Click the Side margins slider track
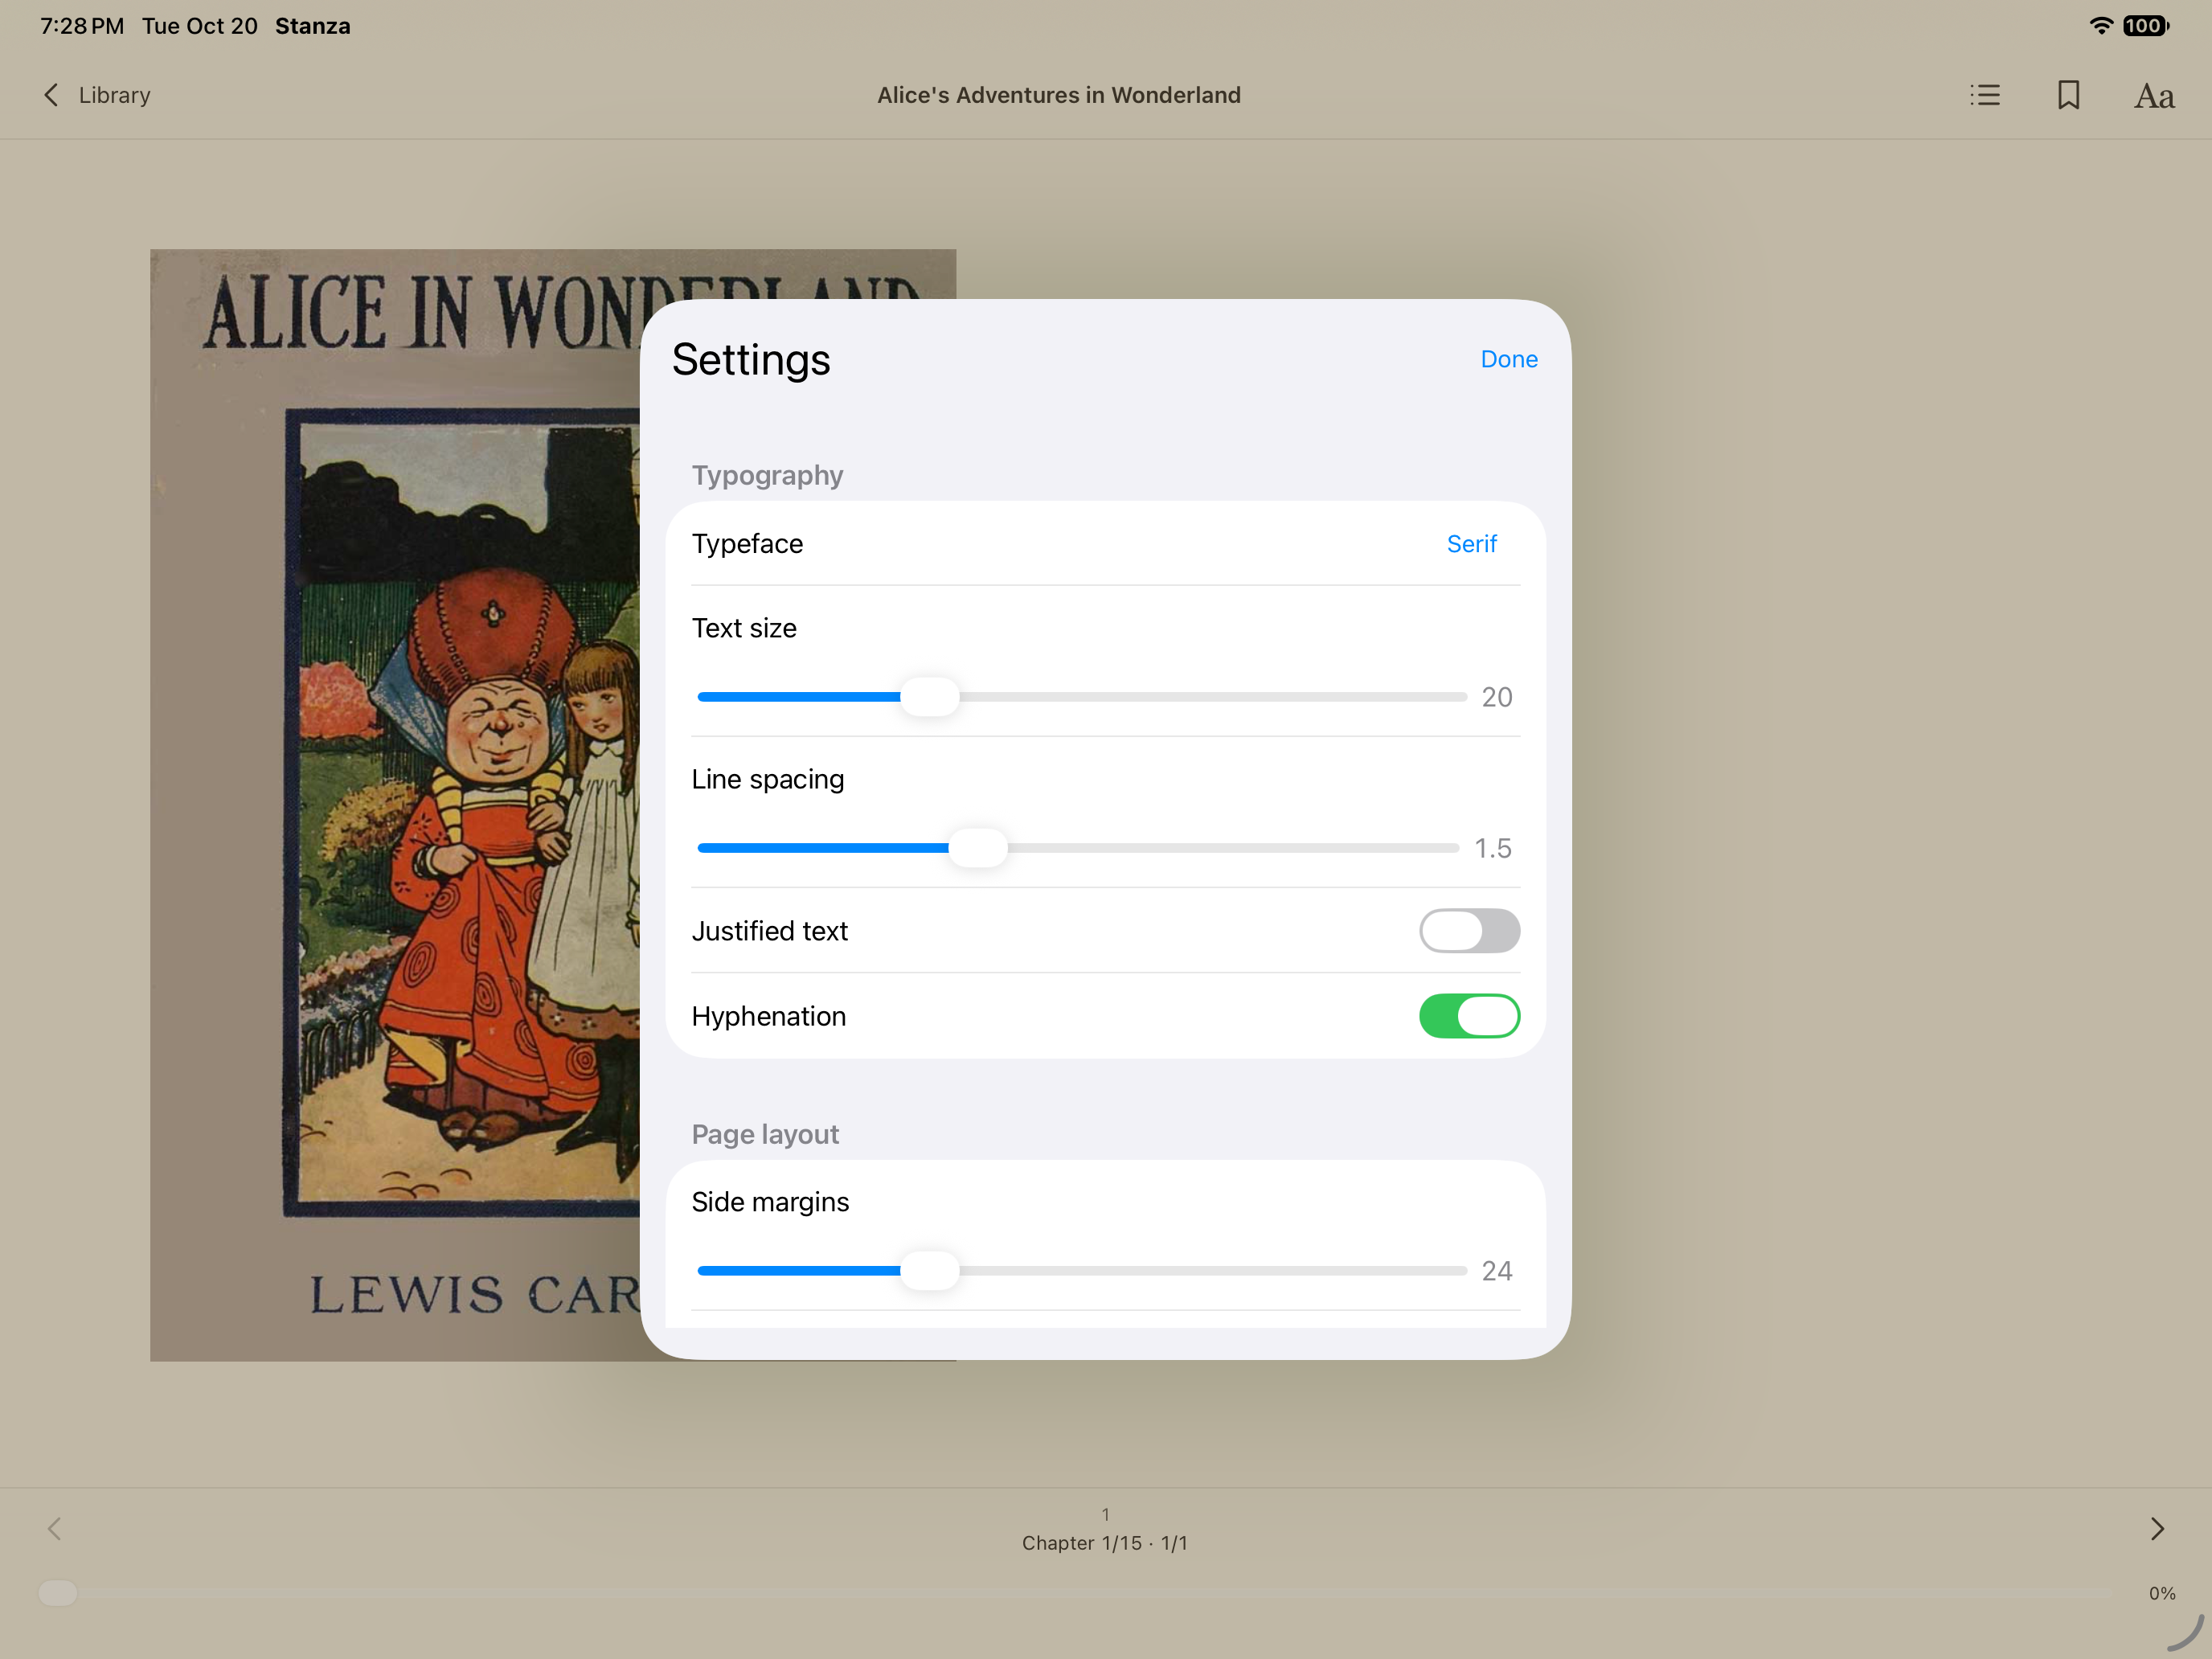Image resolution: width=2212 pixels, height=1659 pixels. tap(1082, 1271)
